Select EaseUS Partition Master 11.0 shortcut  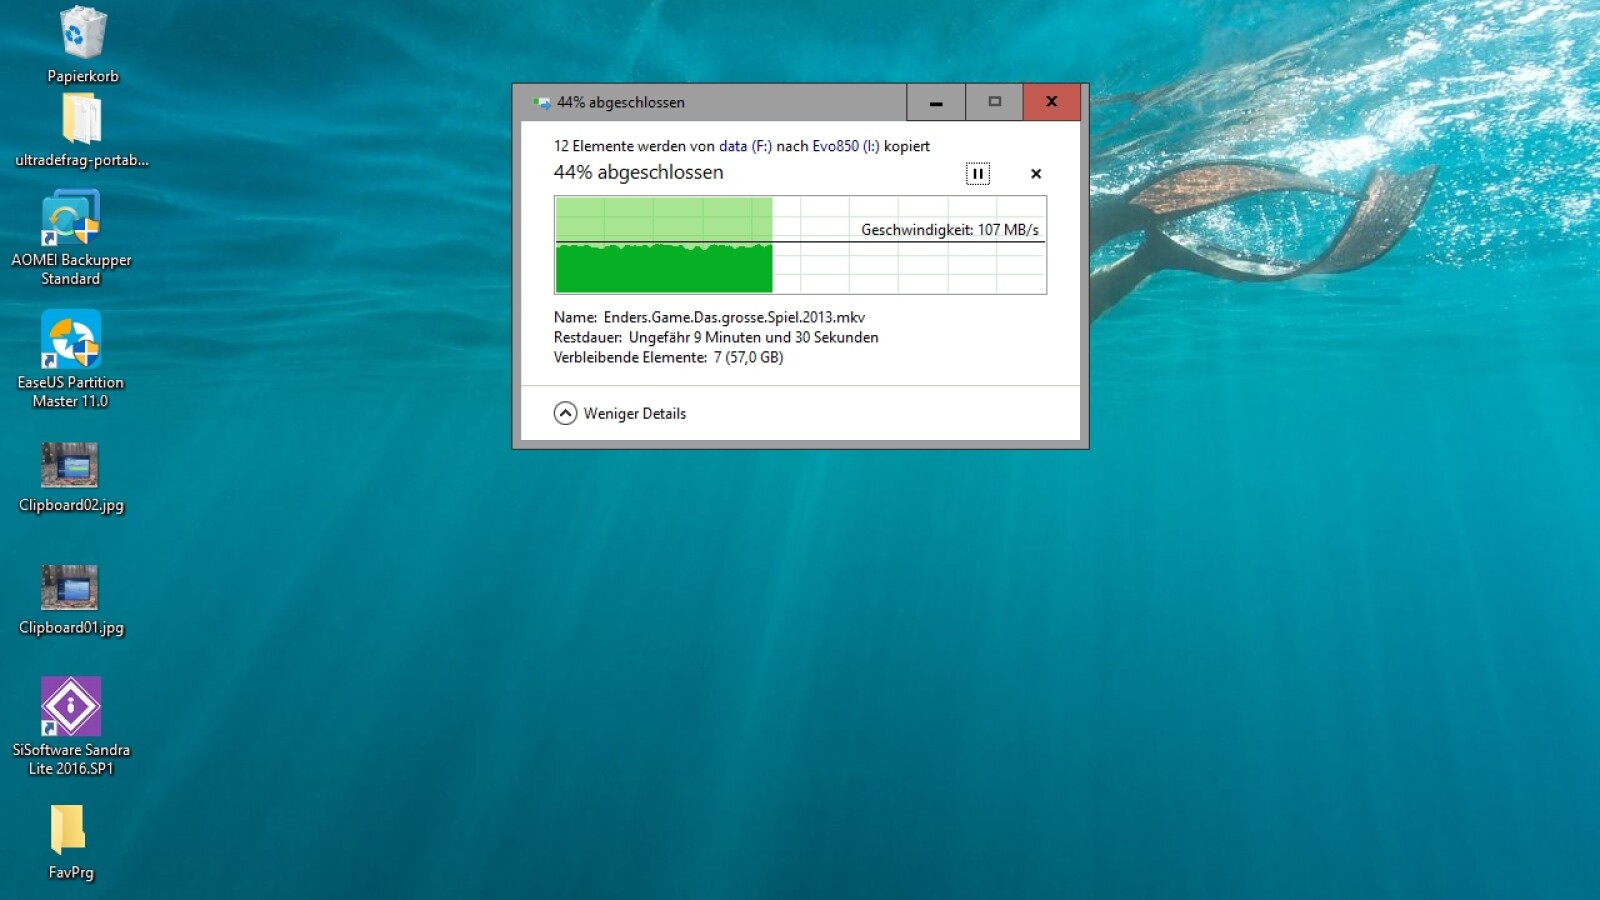click(70, 340)
